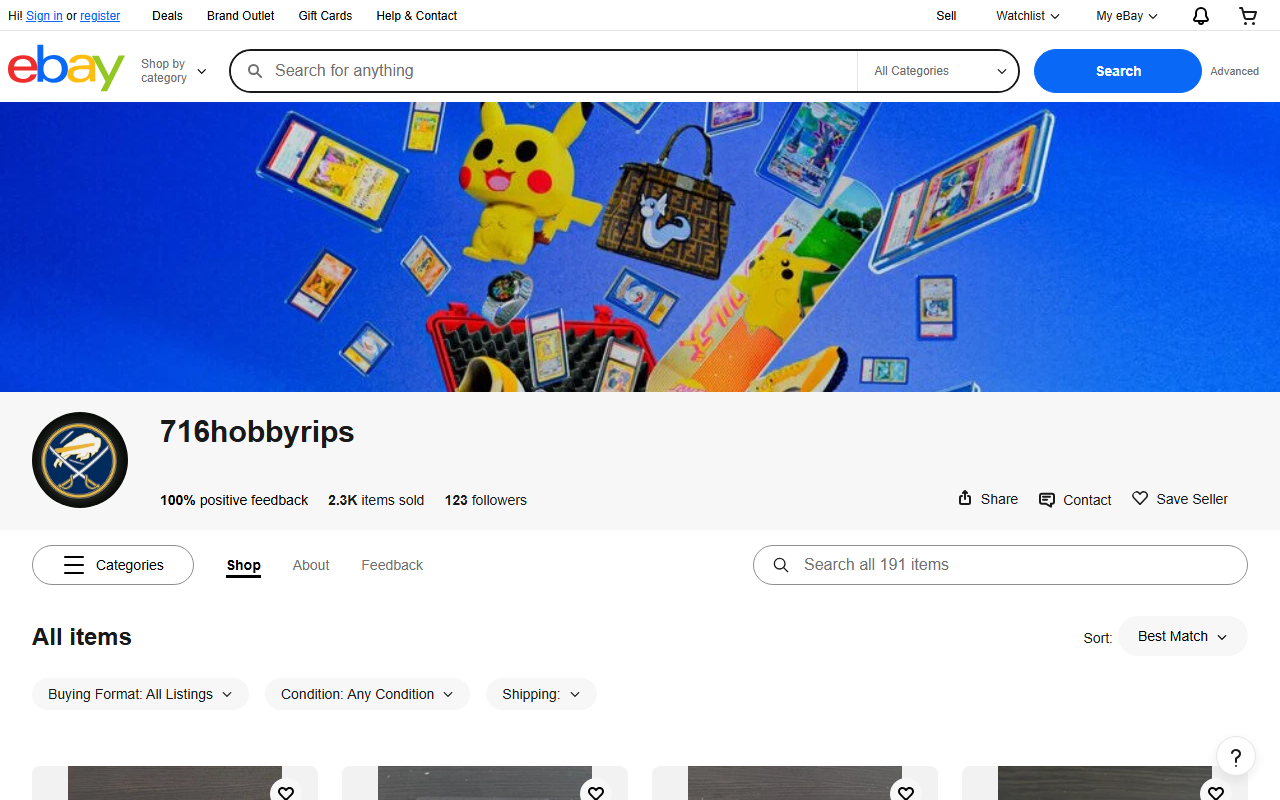Click the help question mark button
1280x800 pixels.
pyautogui.click(x=1236, y=757)
